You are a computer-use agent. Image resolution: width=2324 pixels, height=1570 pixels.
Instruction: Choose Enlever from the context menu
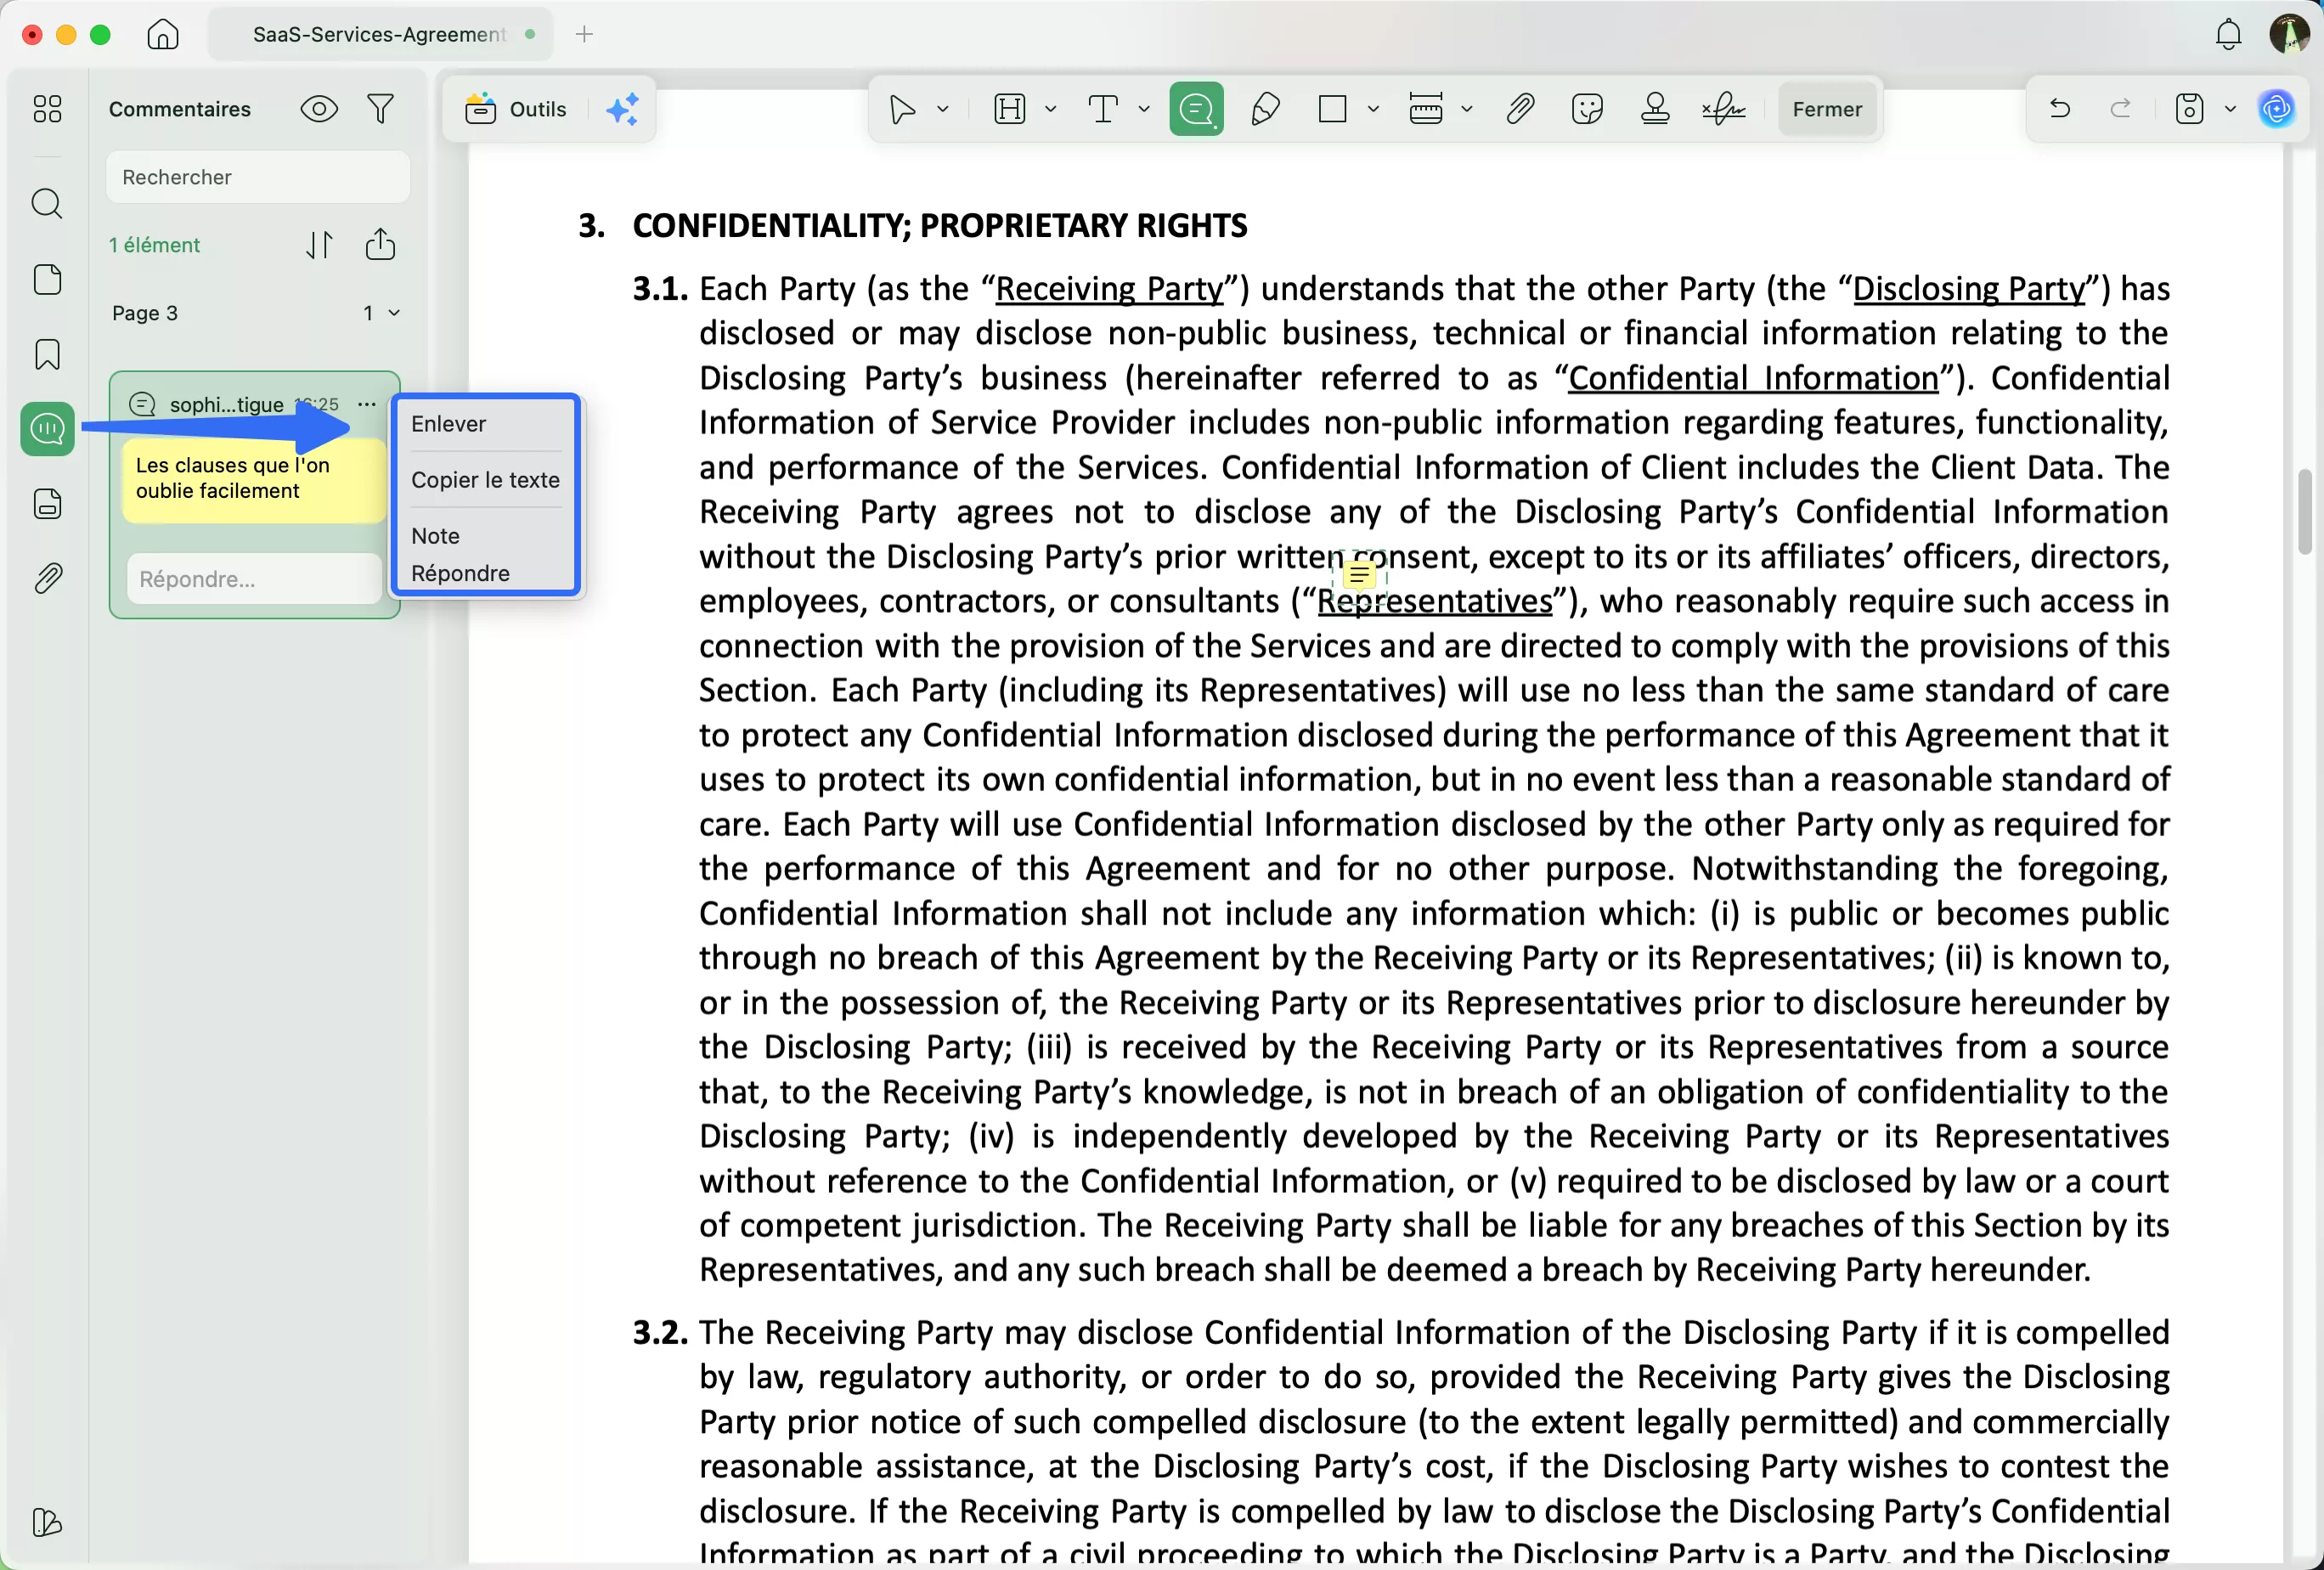[x=448, y=423]
